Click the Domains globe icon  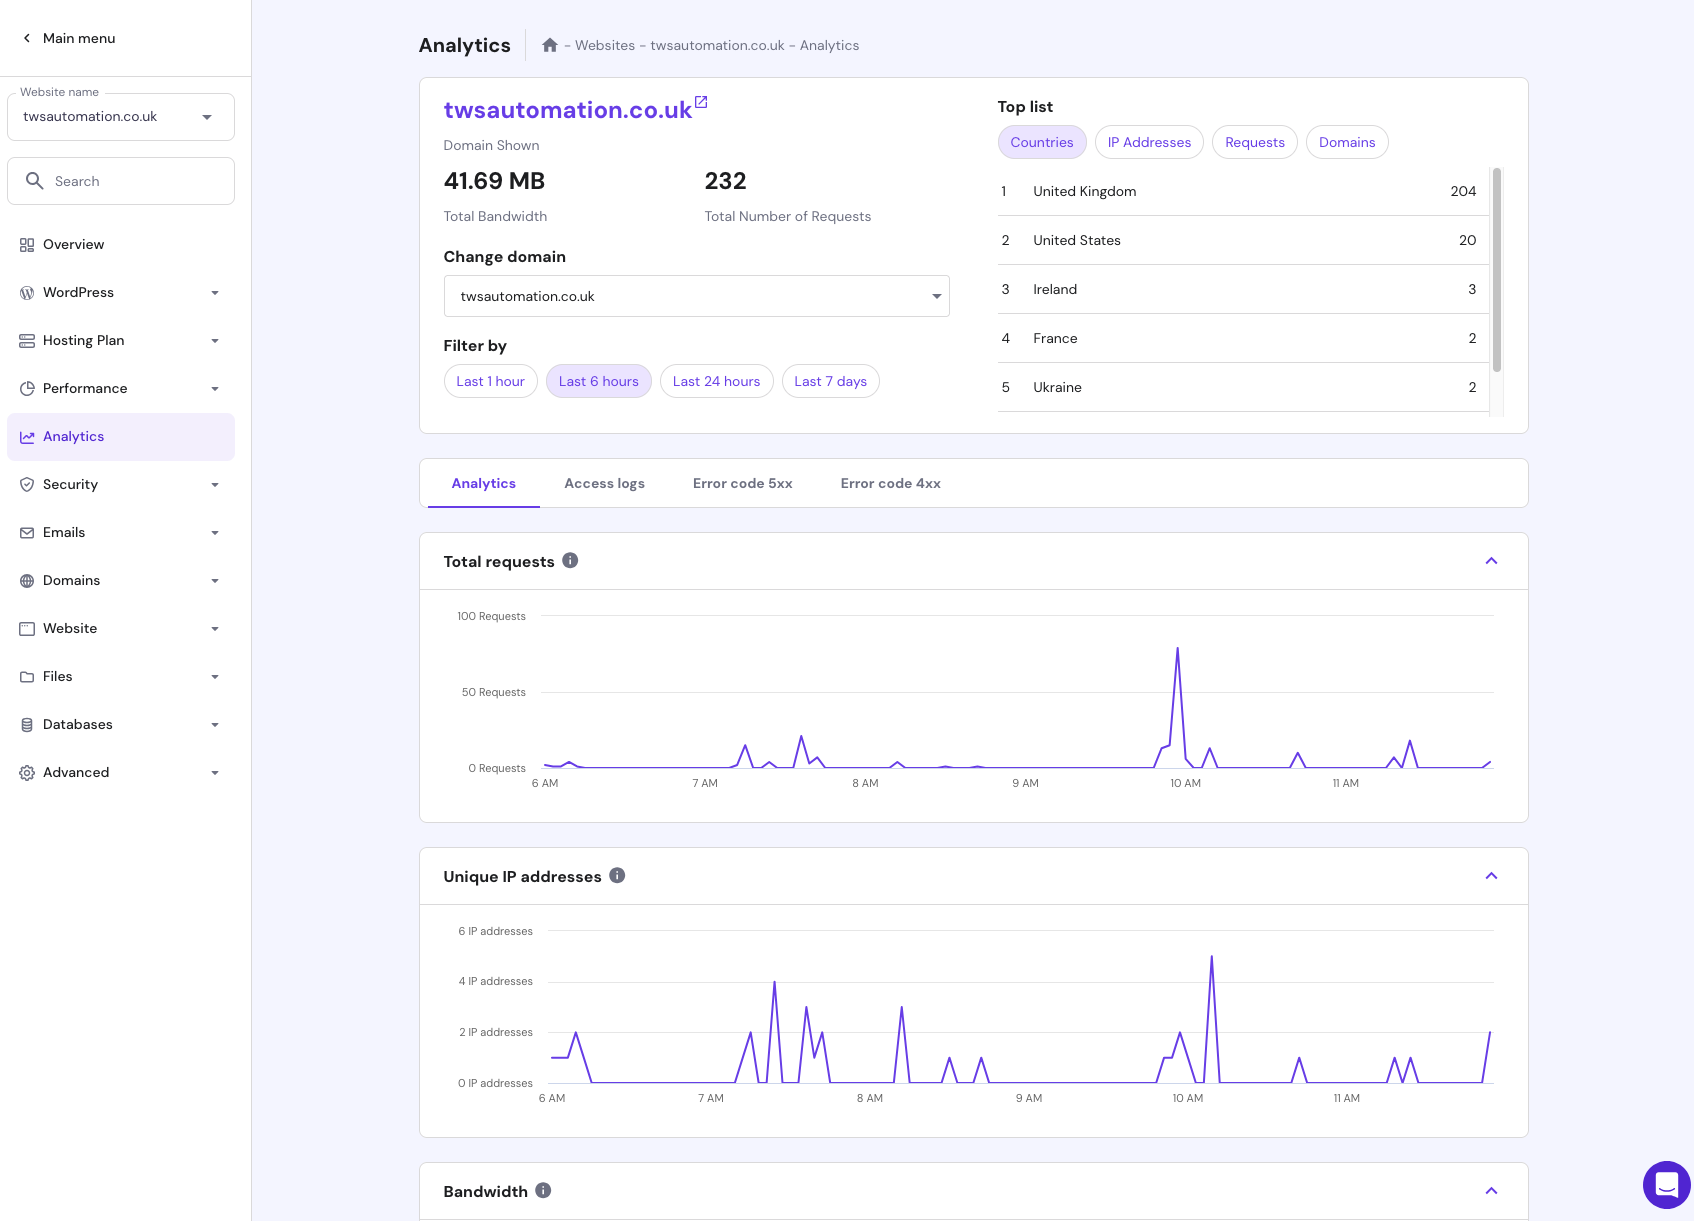(27, 581)
